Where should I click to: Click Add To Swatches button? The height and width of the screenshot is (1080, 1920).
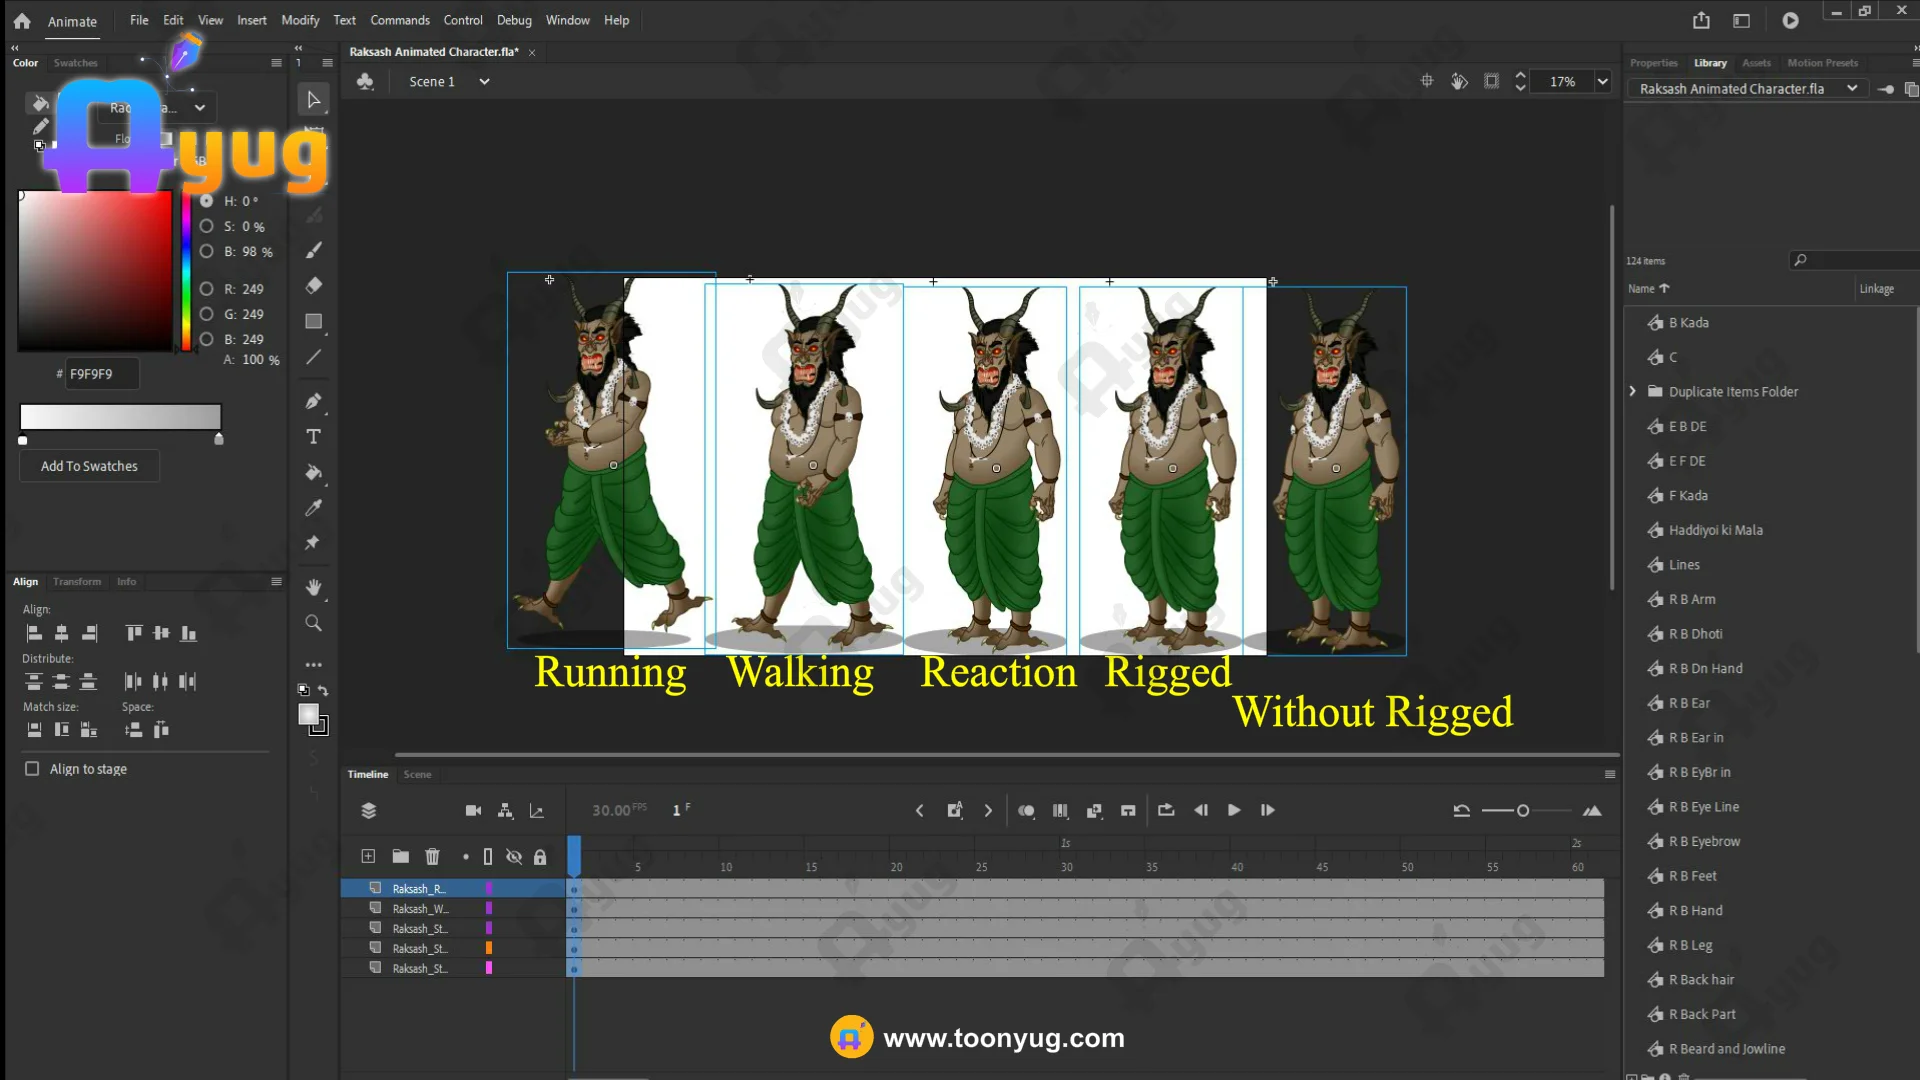click(89, 466)
